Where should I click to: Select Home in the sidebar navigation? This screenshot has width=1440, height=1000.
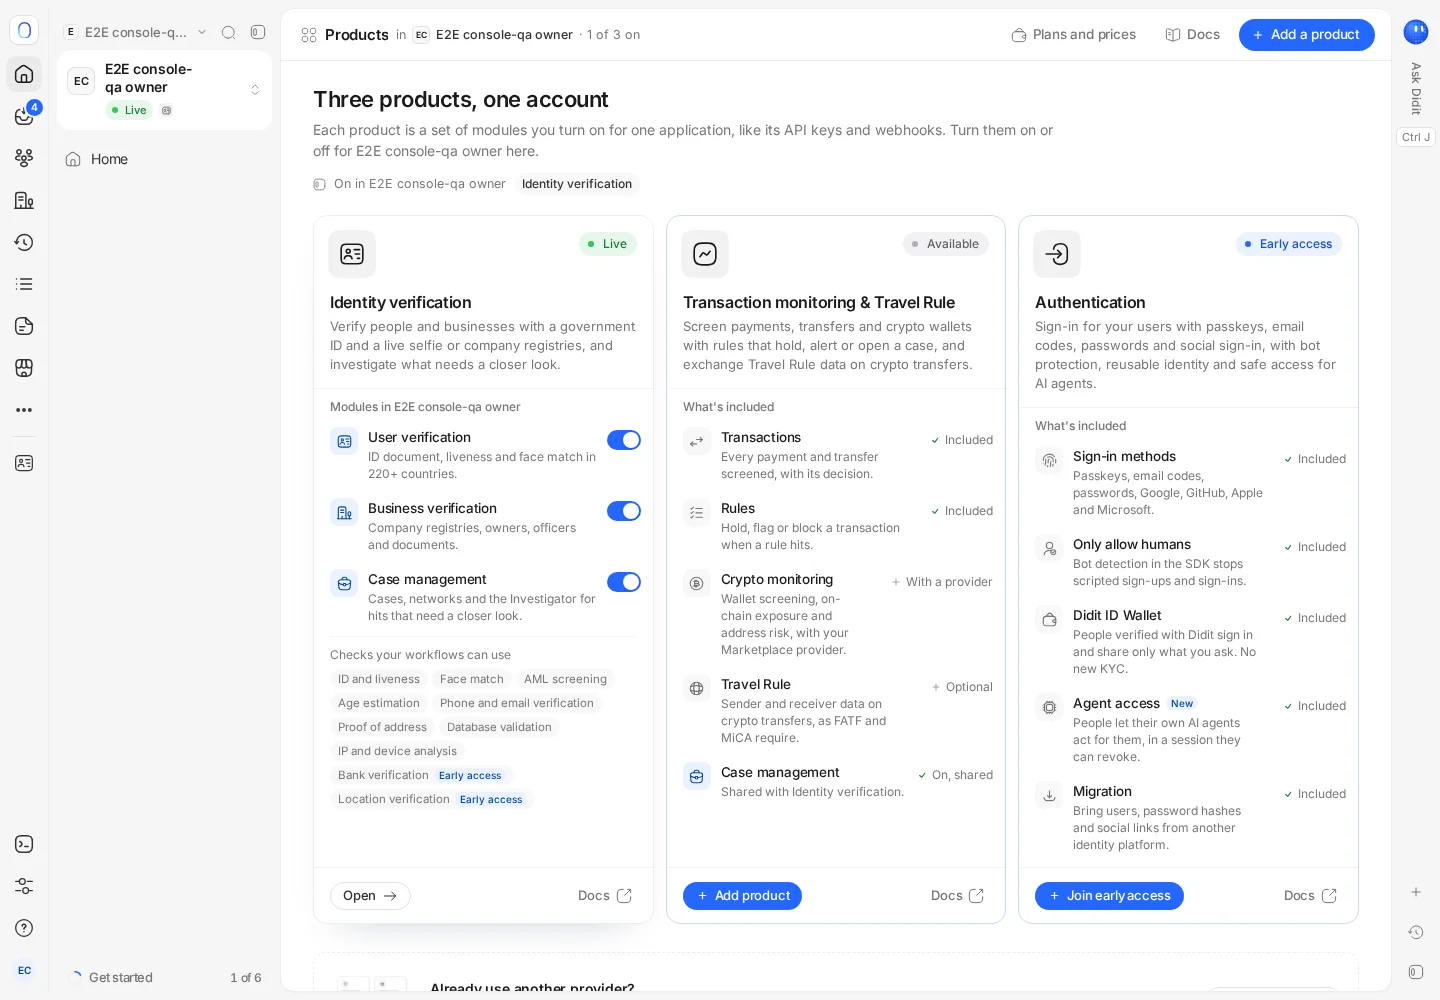tap(165, 159)
